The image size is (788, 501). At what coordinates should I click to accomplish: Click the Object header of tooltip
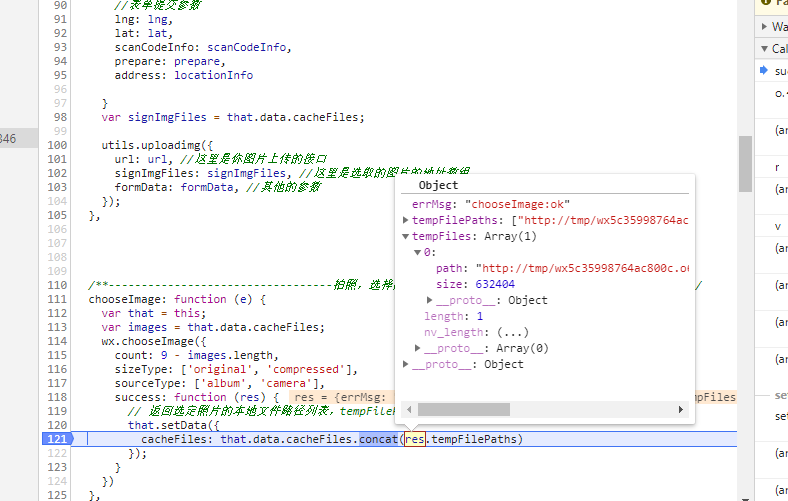click(438, 185)
